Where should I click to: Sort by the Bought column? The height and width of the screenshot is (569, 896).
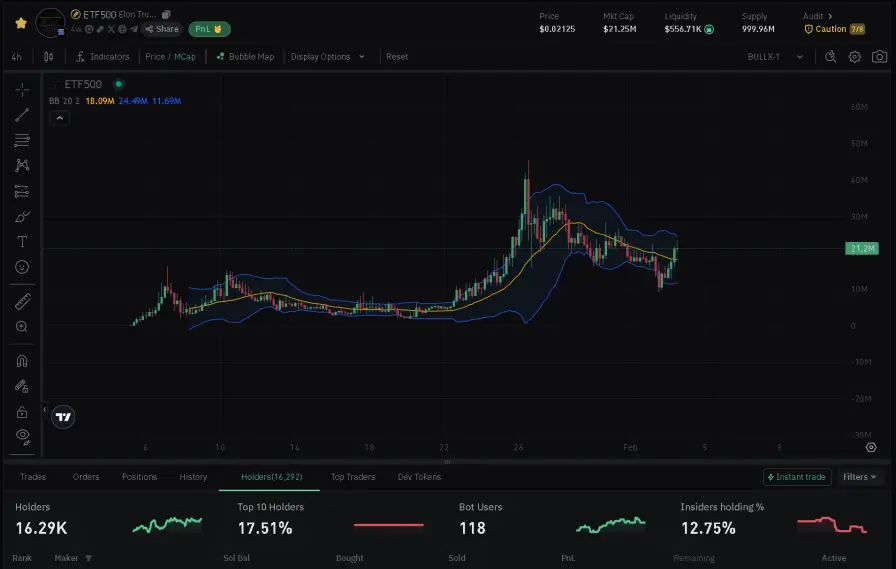[350, 558]
